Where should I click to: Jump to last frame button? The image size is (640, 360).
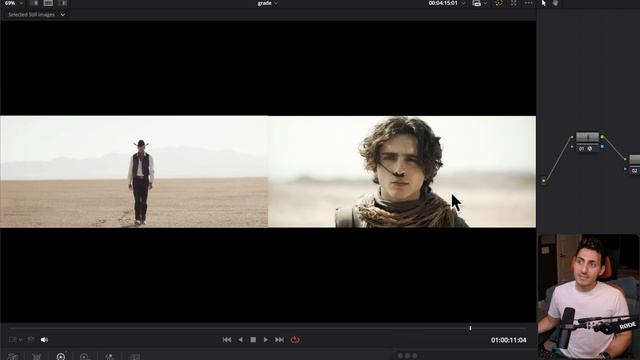280,340
